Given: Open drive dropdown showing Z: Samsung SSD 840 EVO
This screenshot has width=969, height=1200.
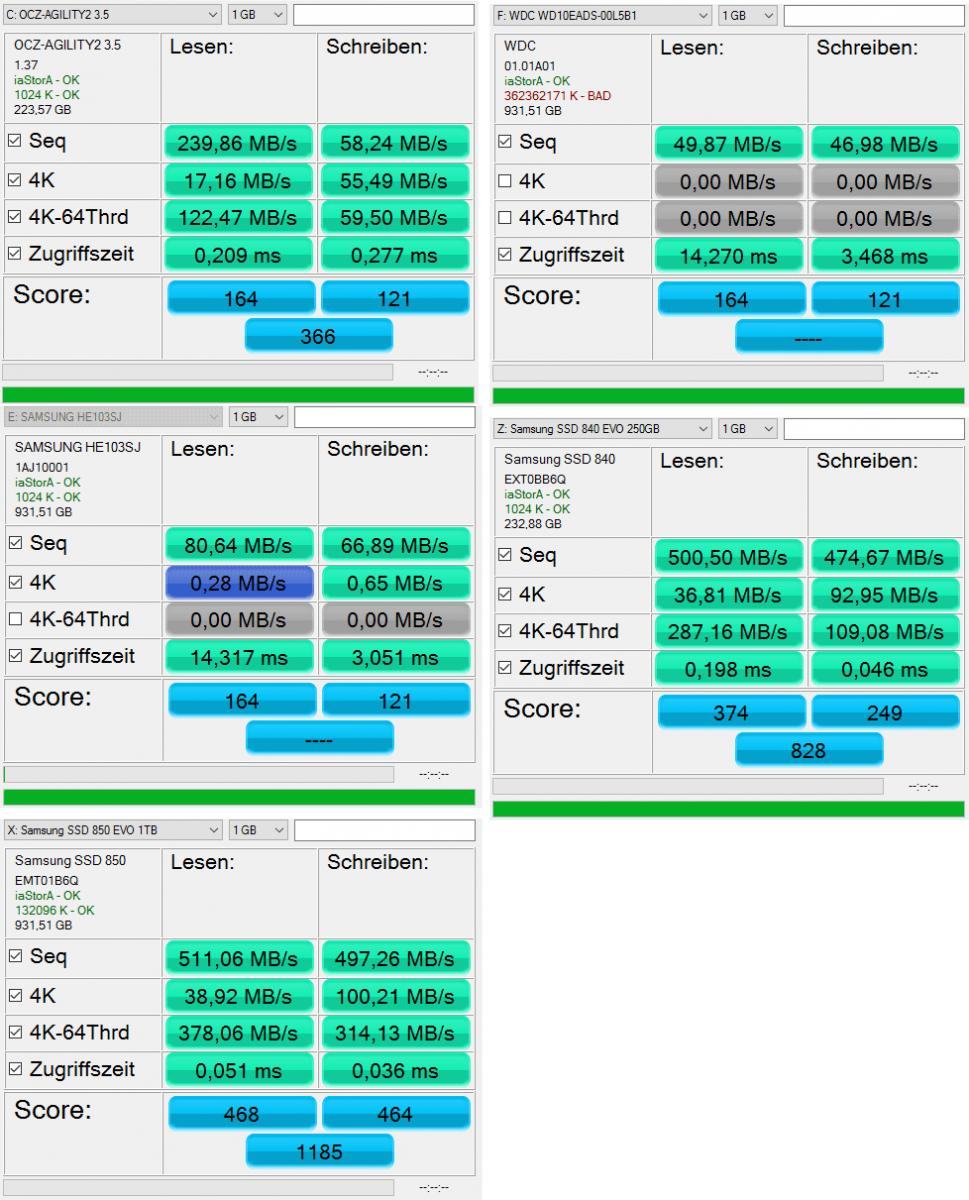Looking at the screenshot, I should 602,429.
